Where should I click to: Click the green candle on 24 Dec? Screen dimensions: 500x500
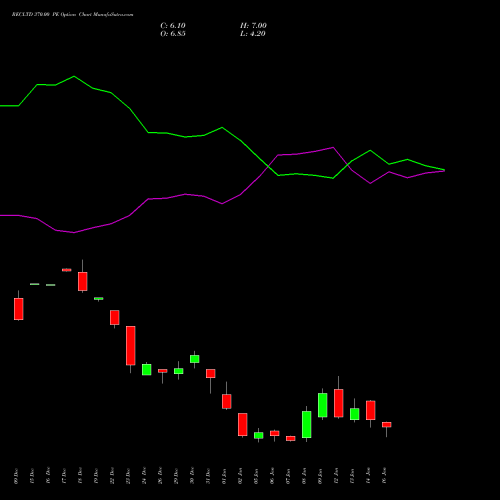click(147, 369)
